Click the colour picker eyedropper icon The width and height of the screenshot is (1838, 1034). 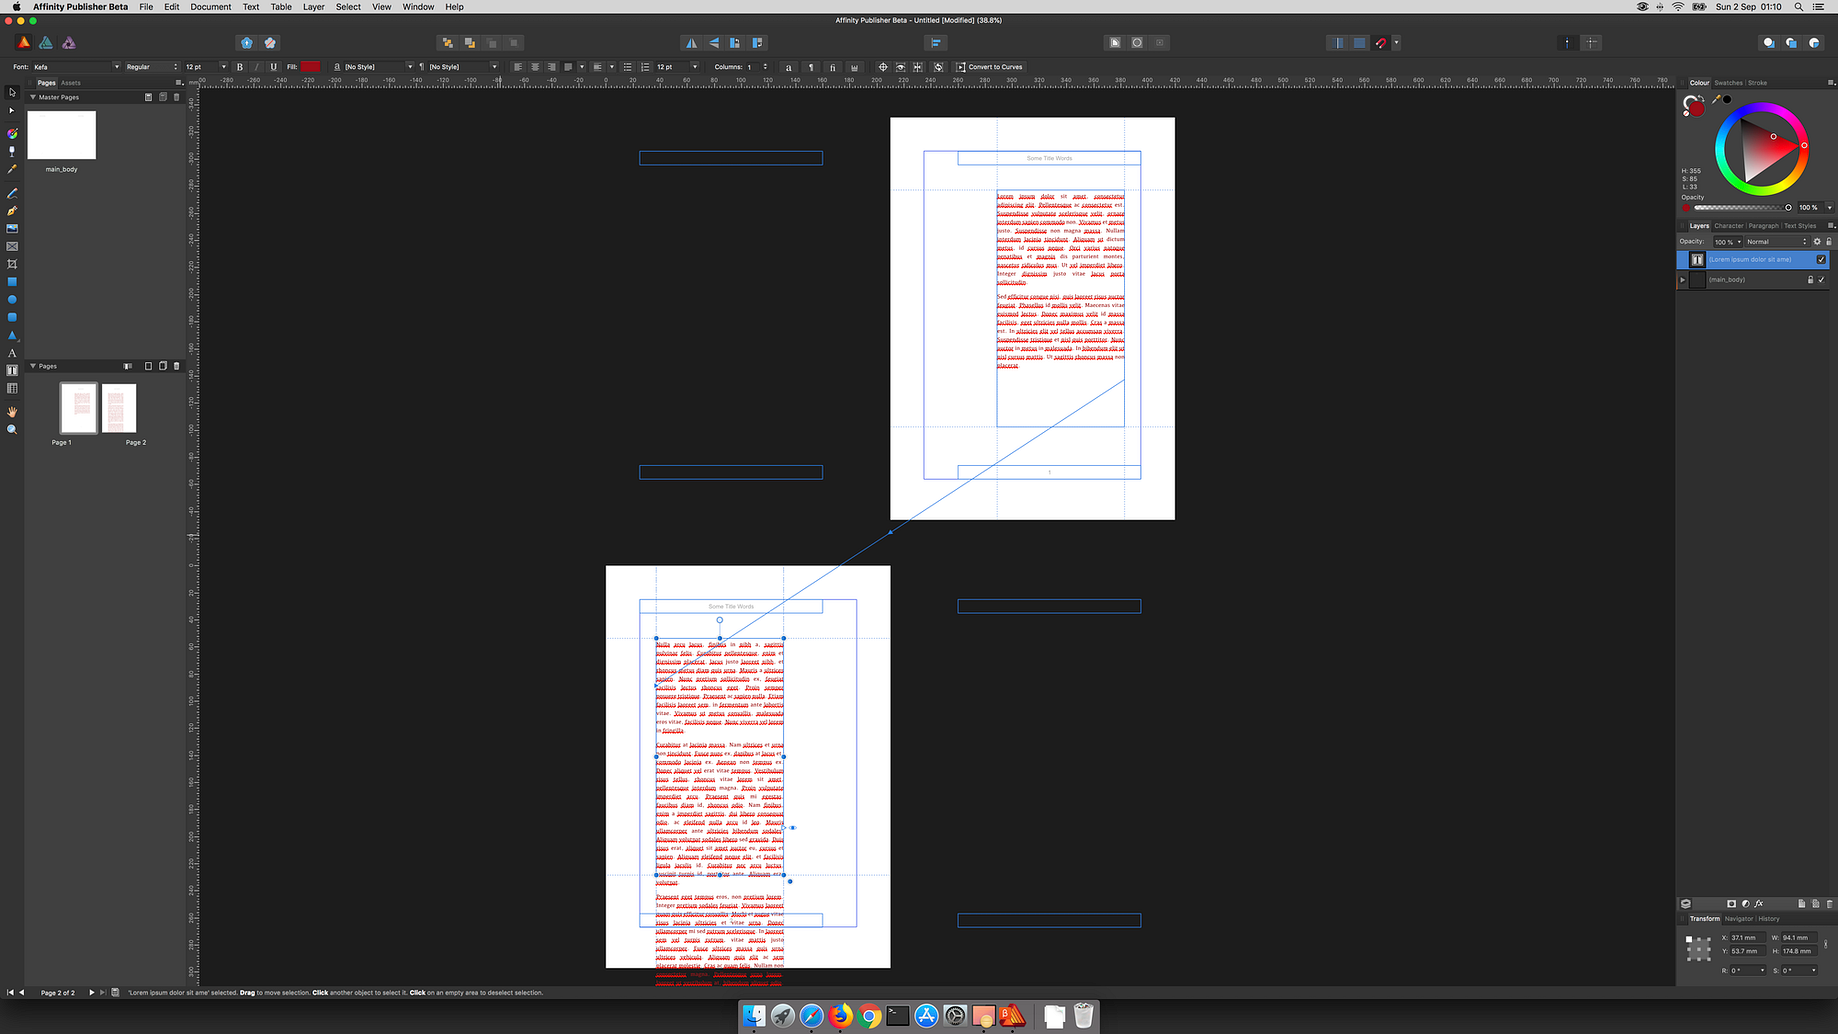tap(1716, 99)
